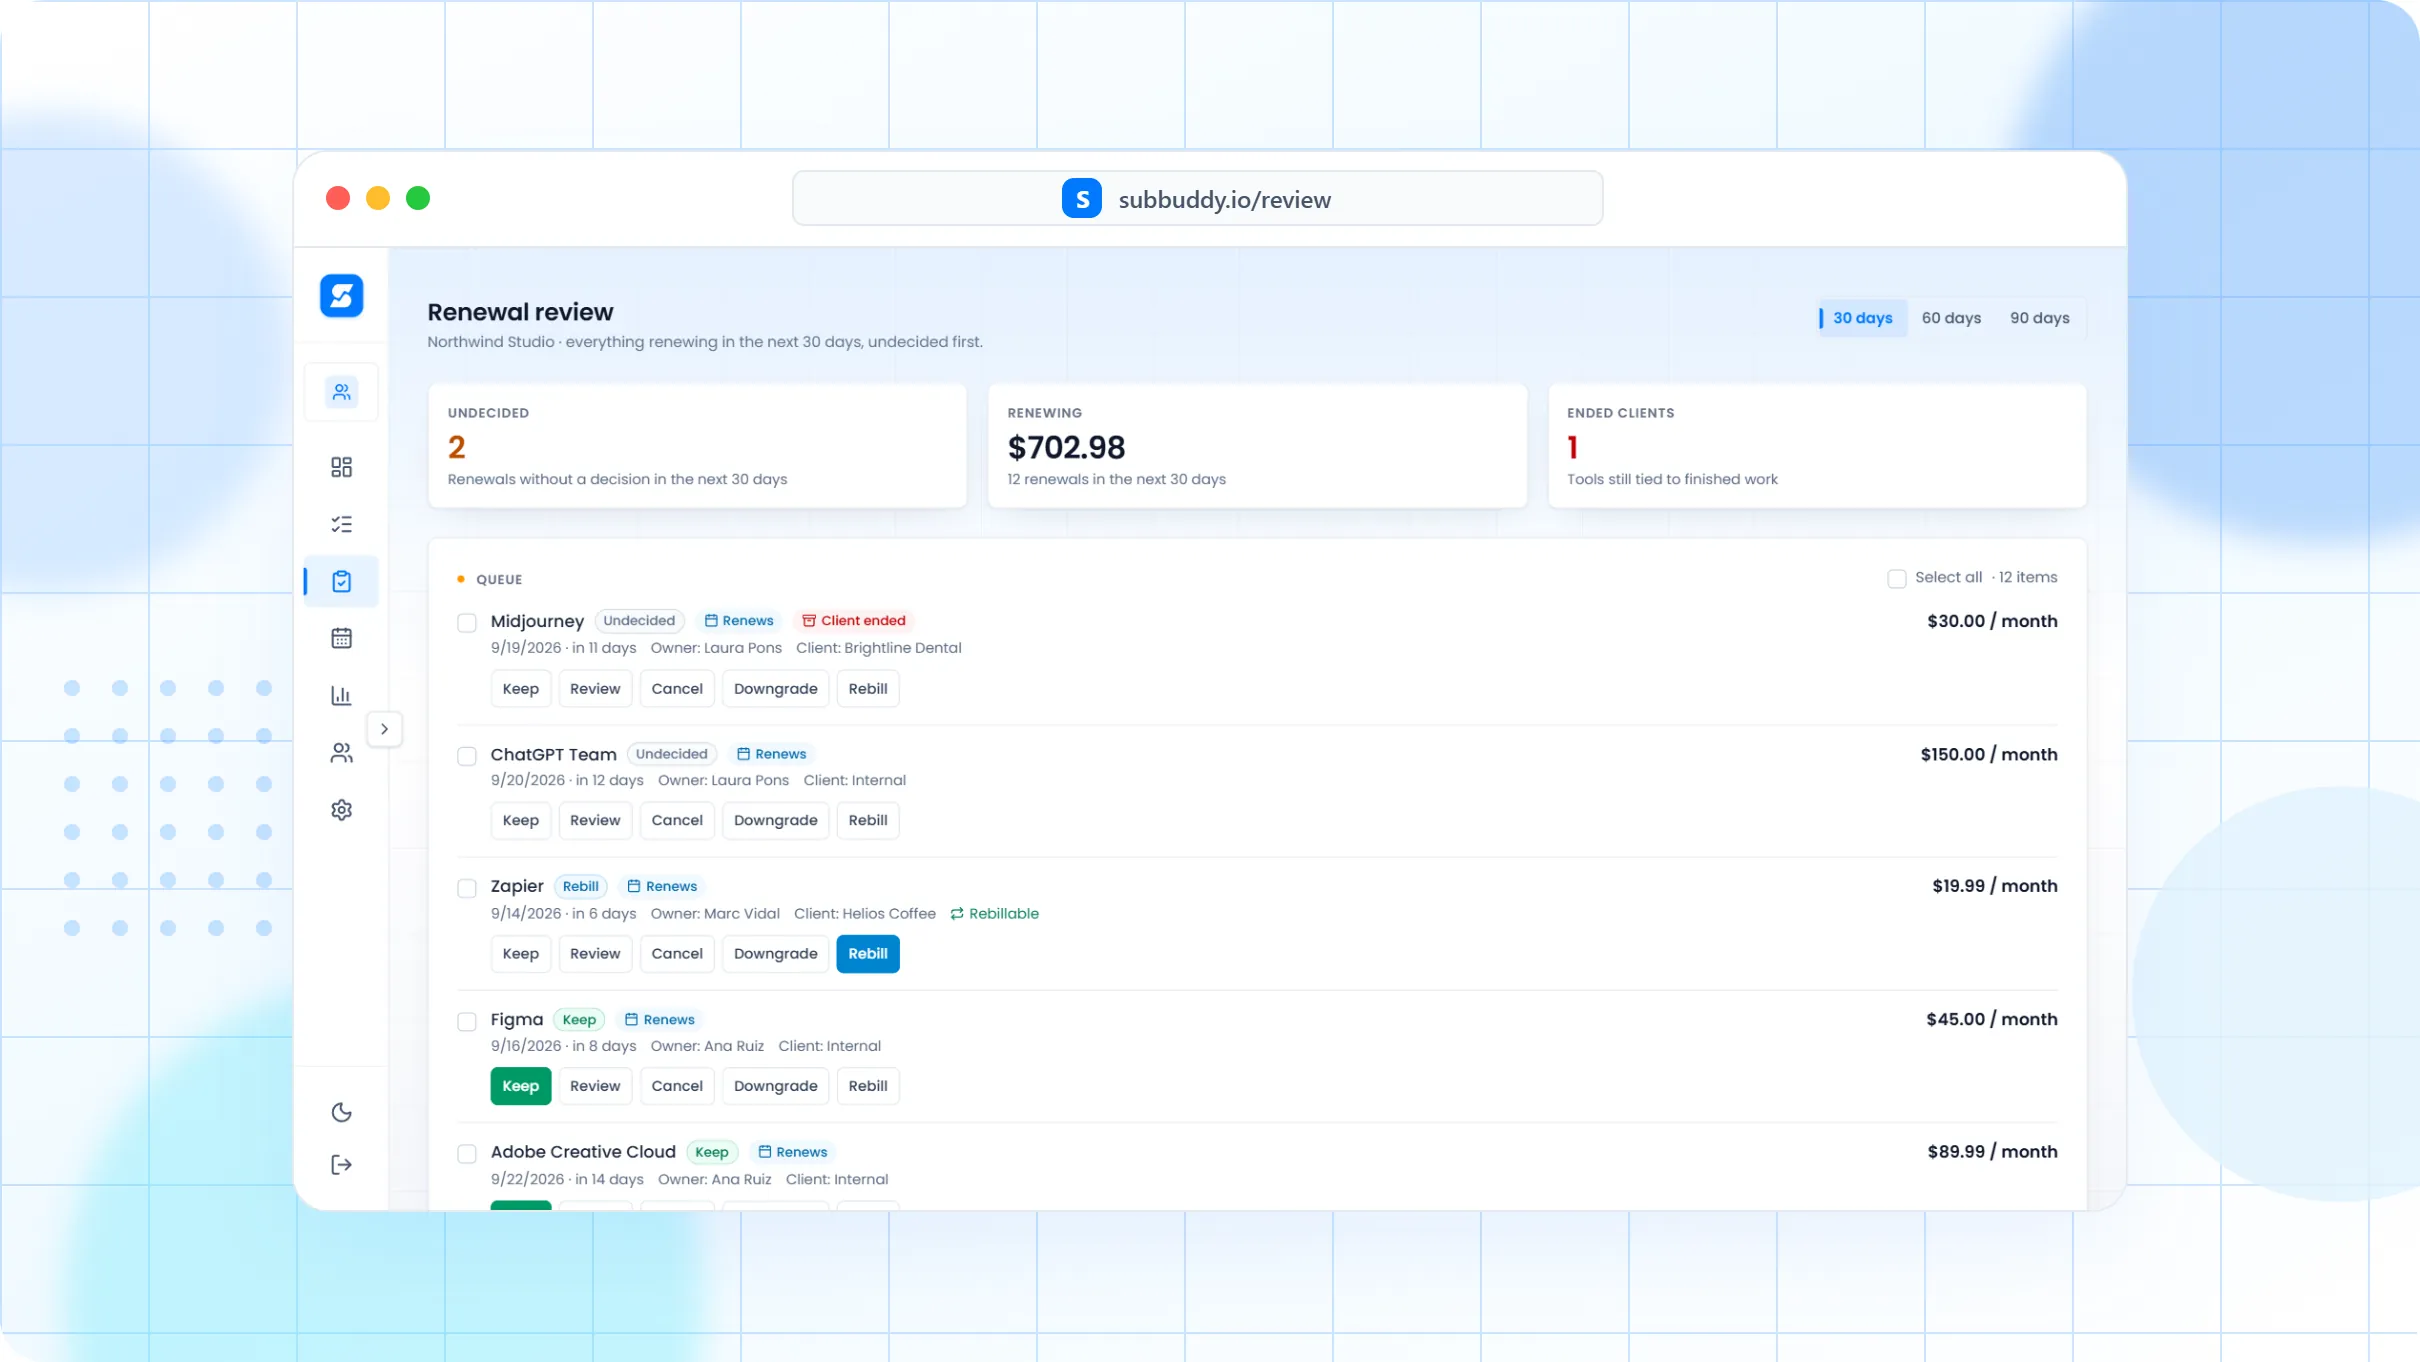Open the dashboard grid icon in sidebar

tap(341, 467)
